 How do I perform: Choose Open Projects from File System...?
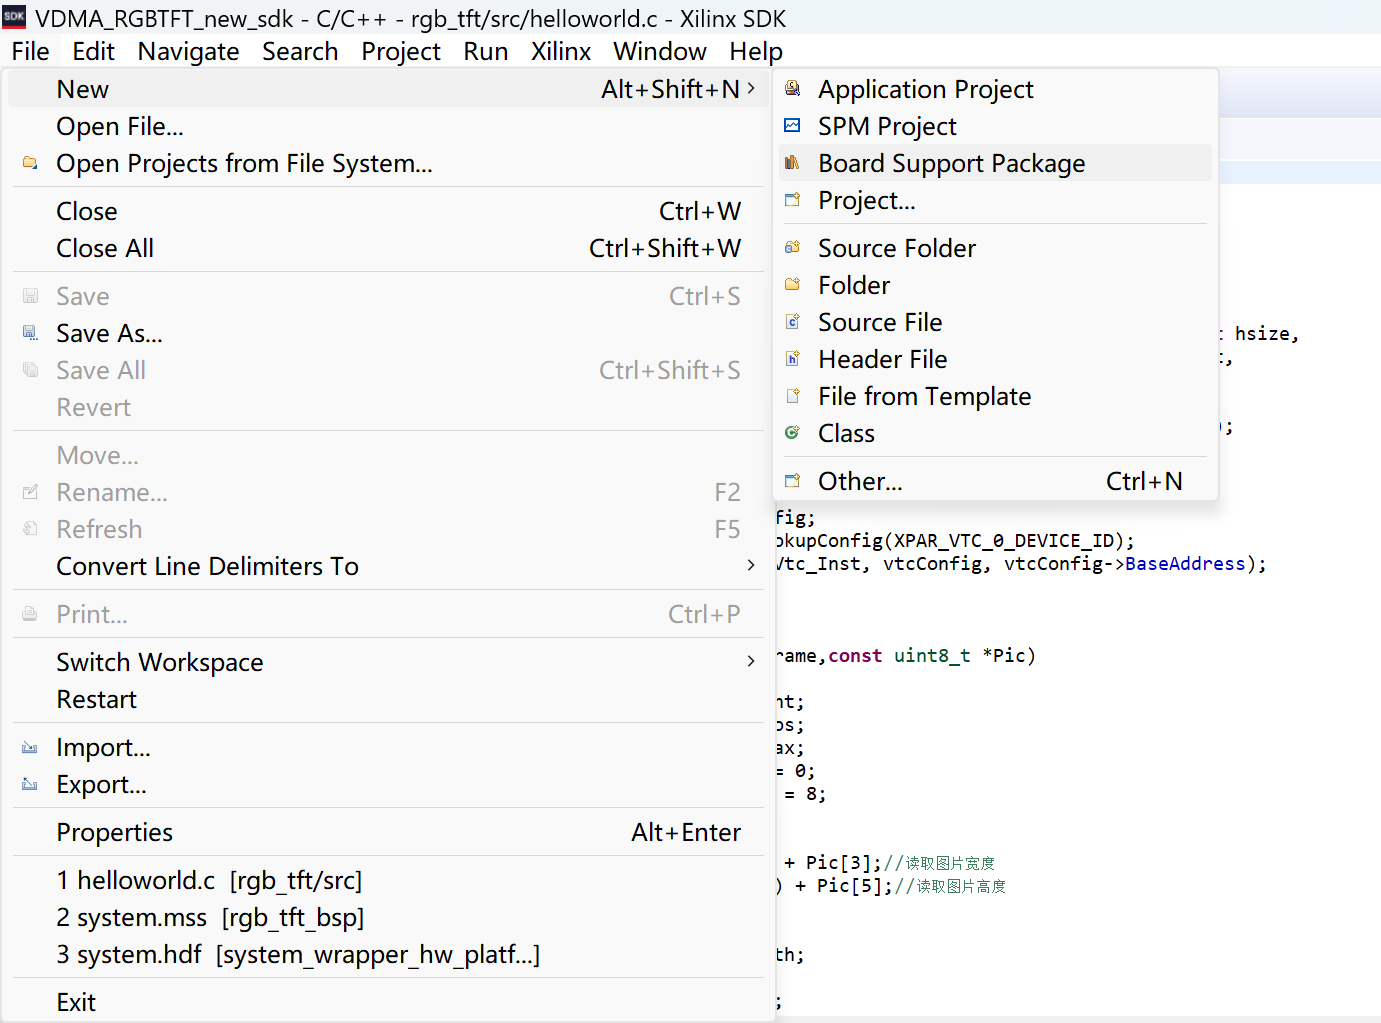388,163
